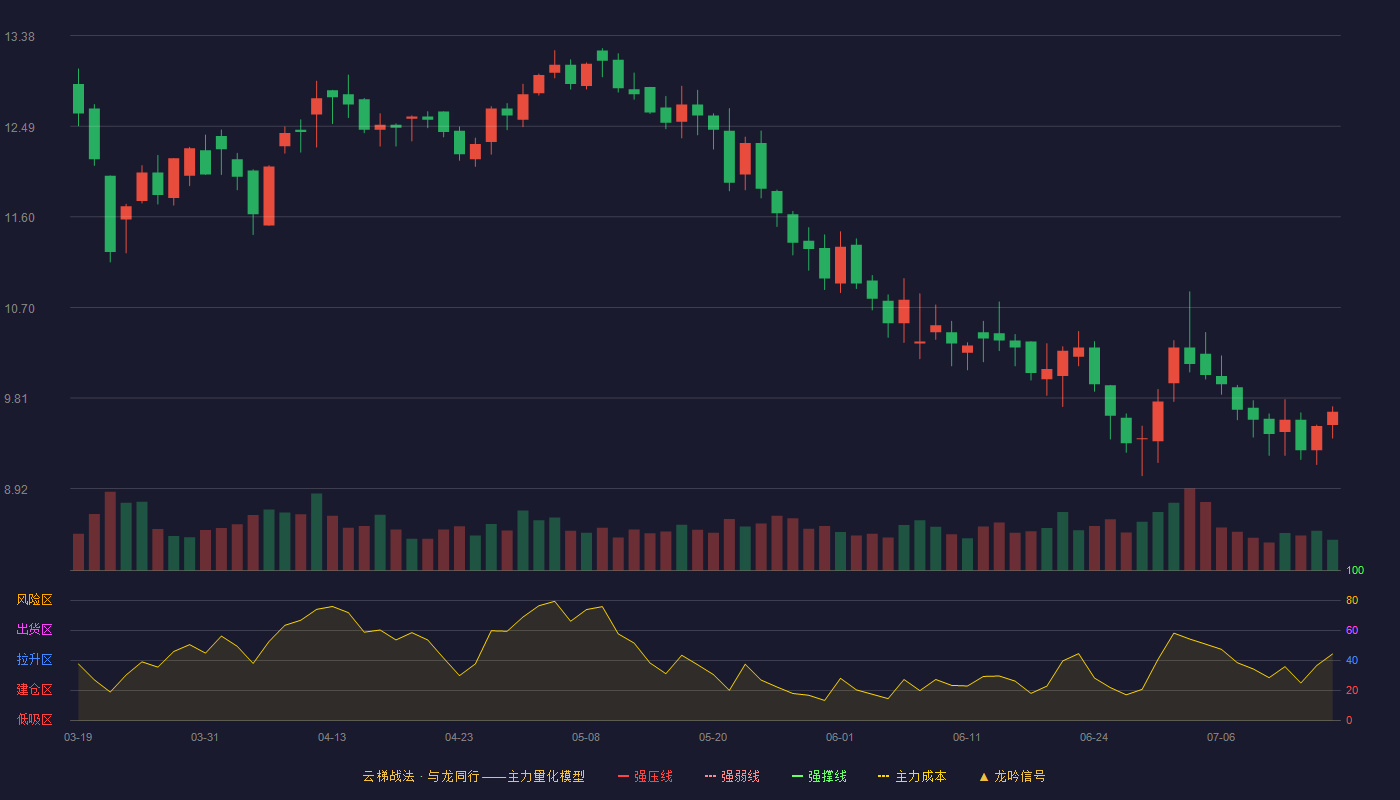Image resolution: width=1400 pixels, height=800 pixels.
Task: Click the 04-13 date label
Action: 332,737
